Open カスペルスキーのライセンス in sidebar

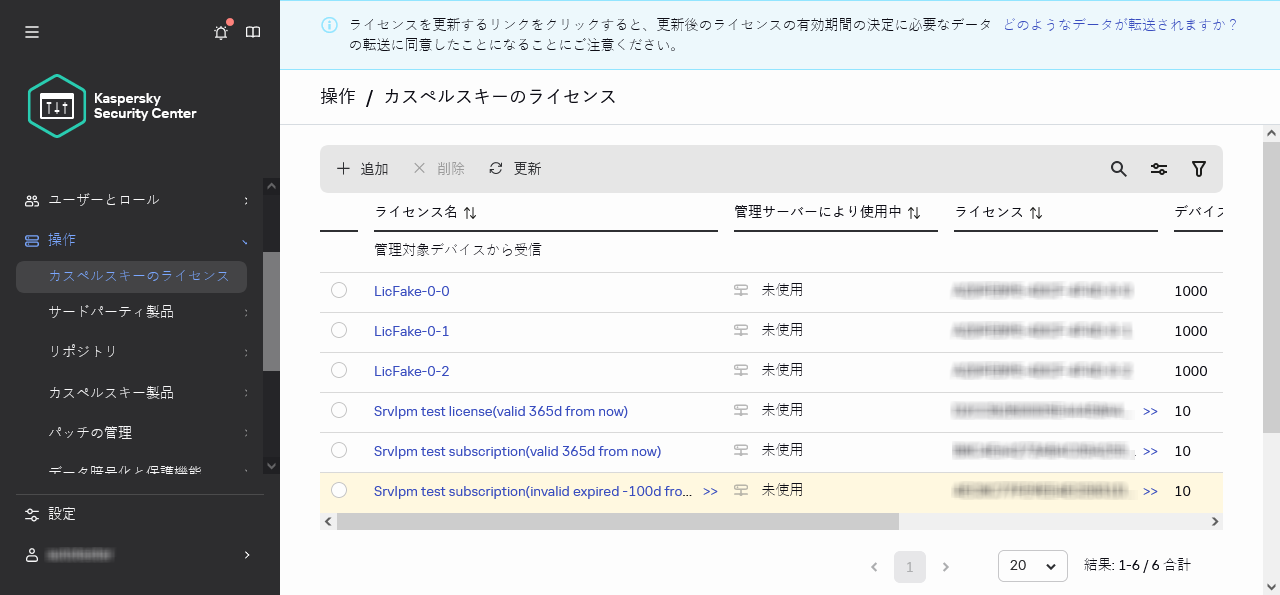(138, 276)
